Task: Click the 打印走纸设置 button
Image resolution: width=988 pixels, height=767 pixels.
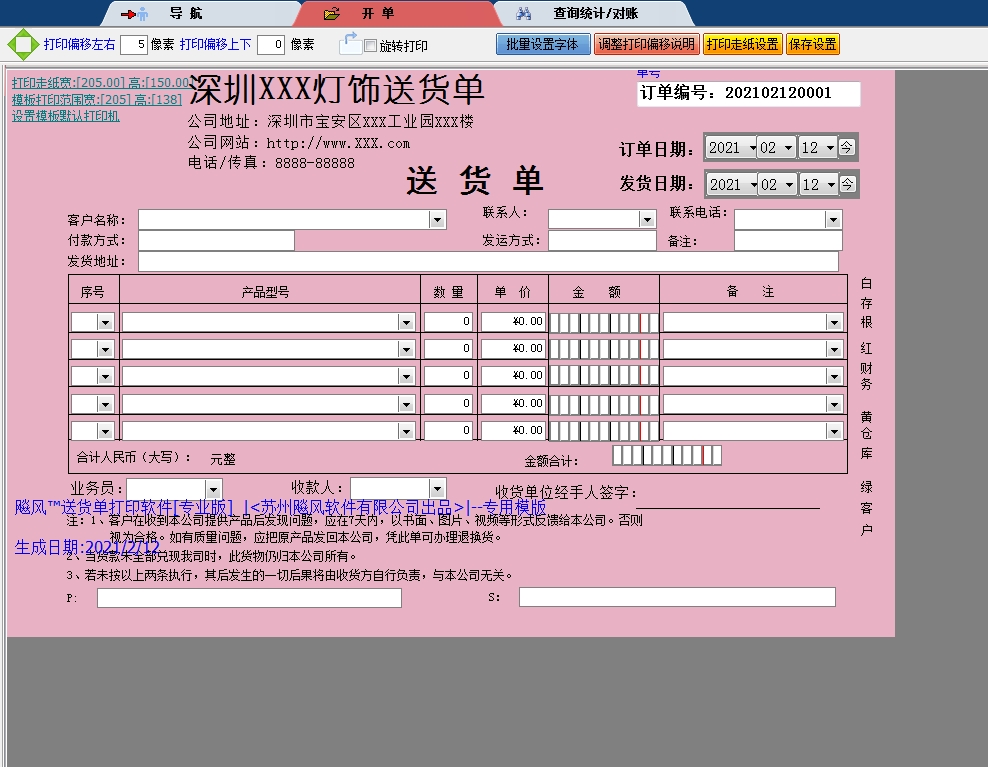Action: pos(741,44)
